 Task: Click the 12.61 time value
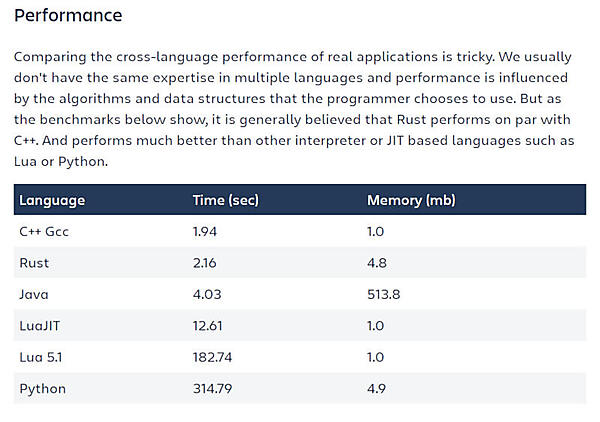(x=209, y=326)
